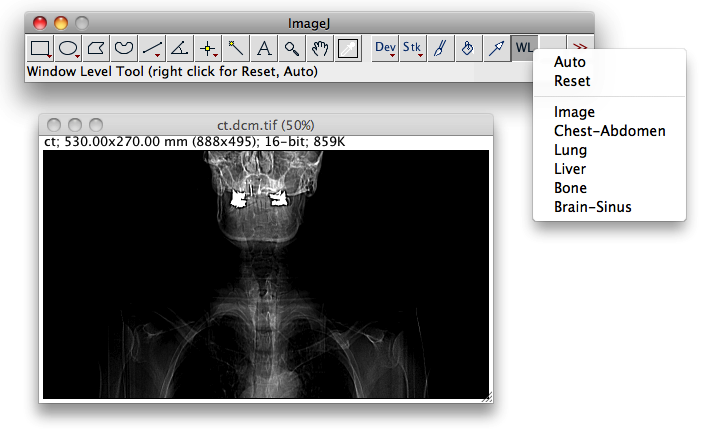The height and width of the screenshot is (434, 710).
Task: Minimize the ImageJ window with yellow button
Action: pos(61,23)
